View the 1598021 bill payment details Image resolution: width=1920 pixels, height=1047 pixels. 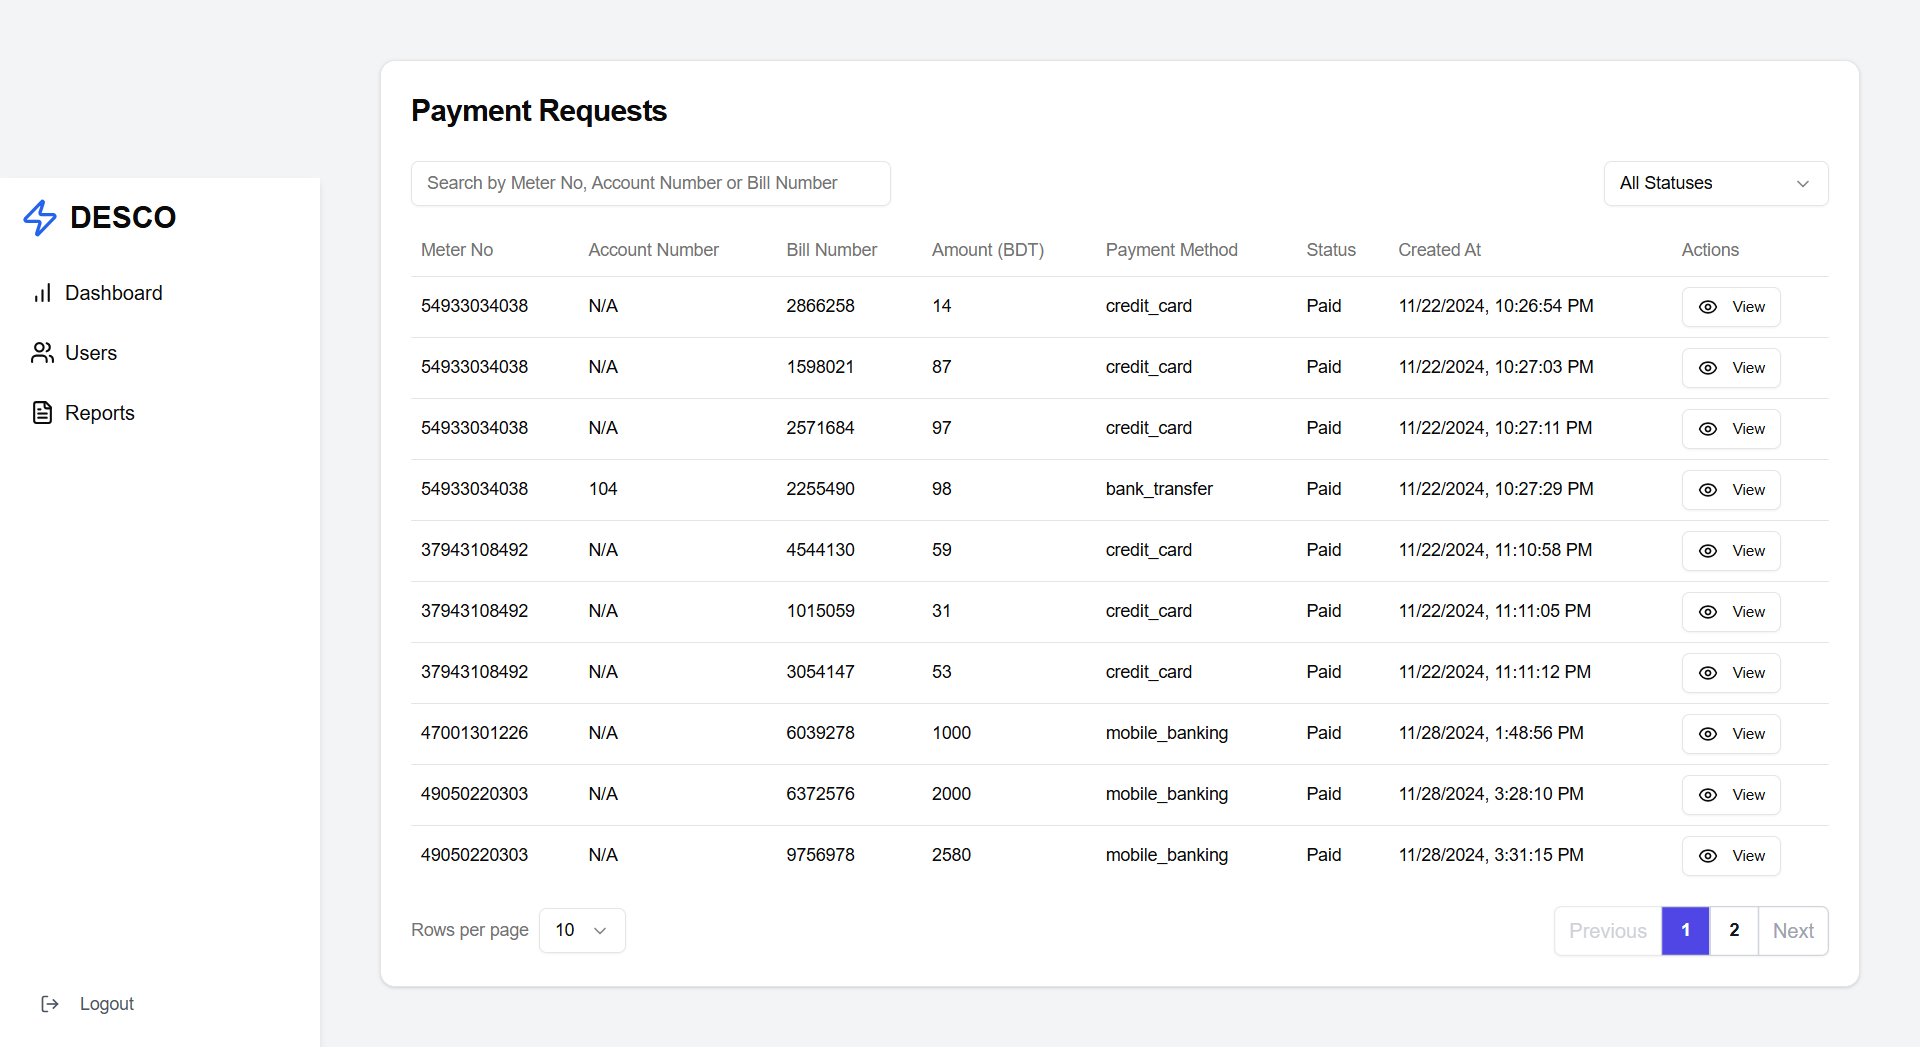click(x=1731, y=368)
